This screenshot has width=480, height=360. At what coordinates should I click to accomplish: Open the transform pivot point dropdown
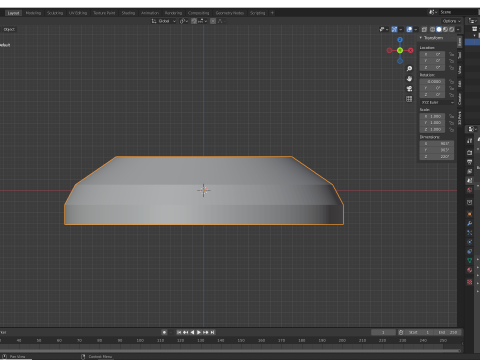click(x=184, y=21)
